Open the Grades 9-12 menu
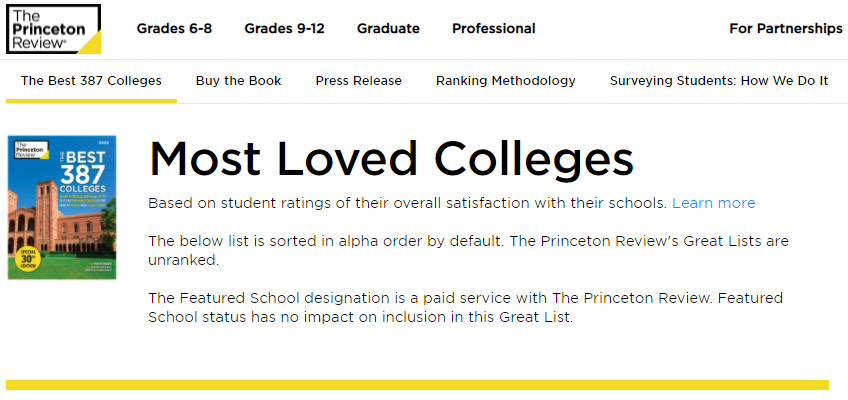The image size is (848, 400). (x=284, y=28)
